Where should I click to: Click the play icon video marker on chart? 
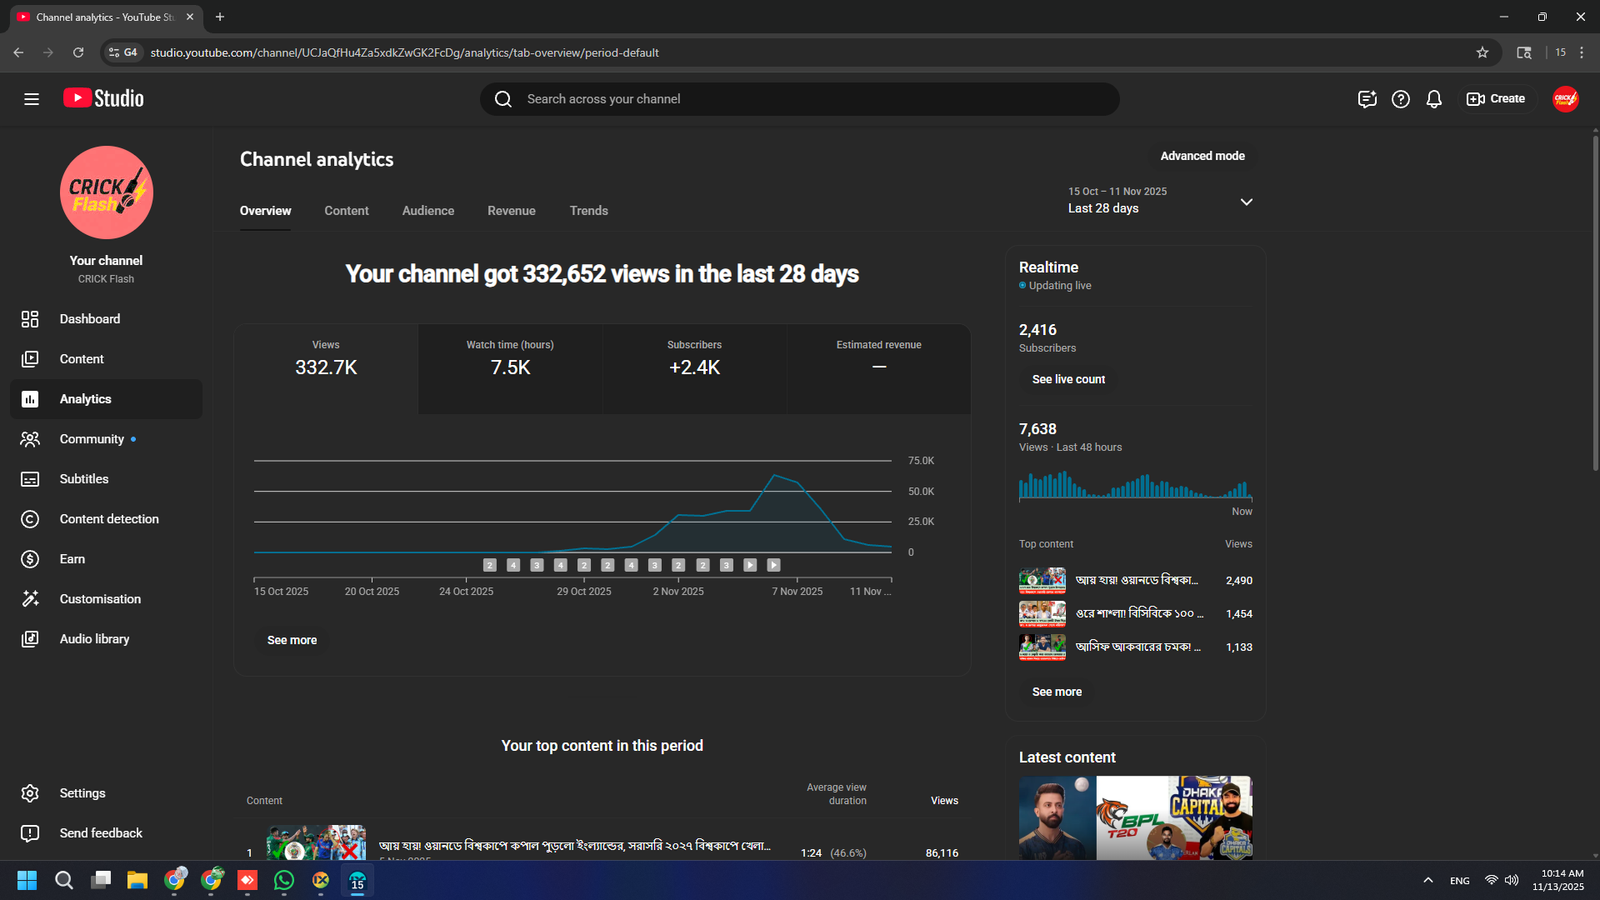pos(750,565)
